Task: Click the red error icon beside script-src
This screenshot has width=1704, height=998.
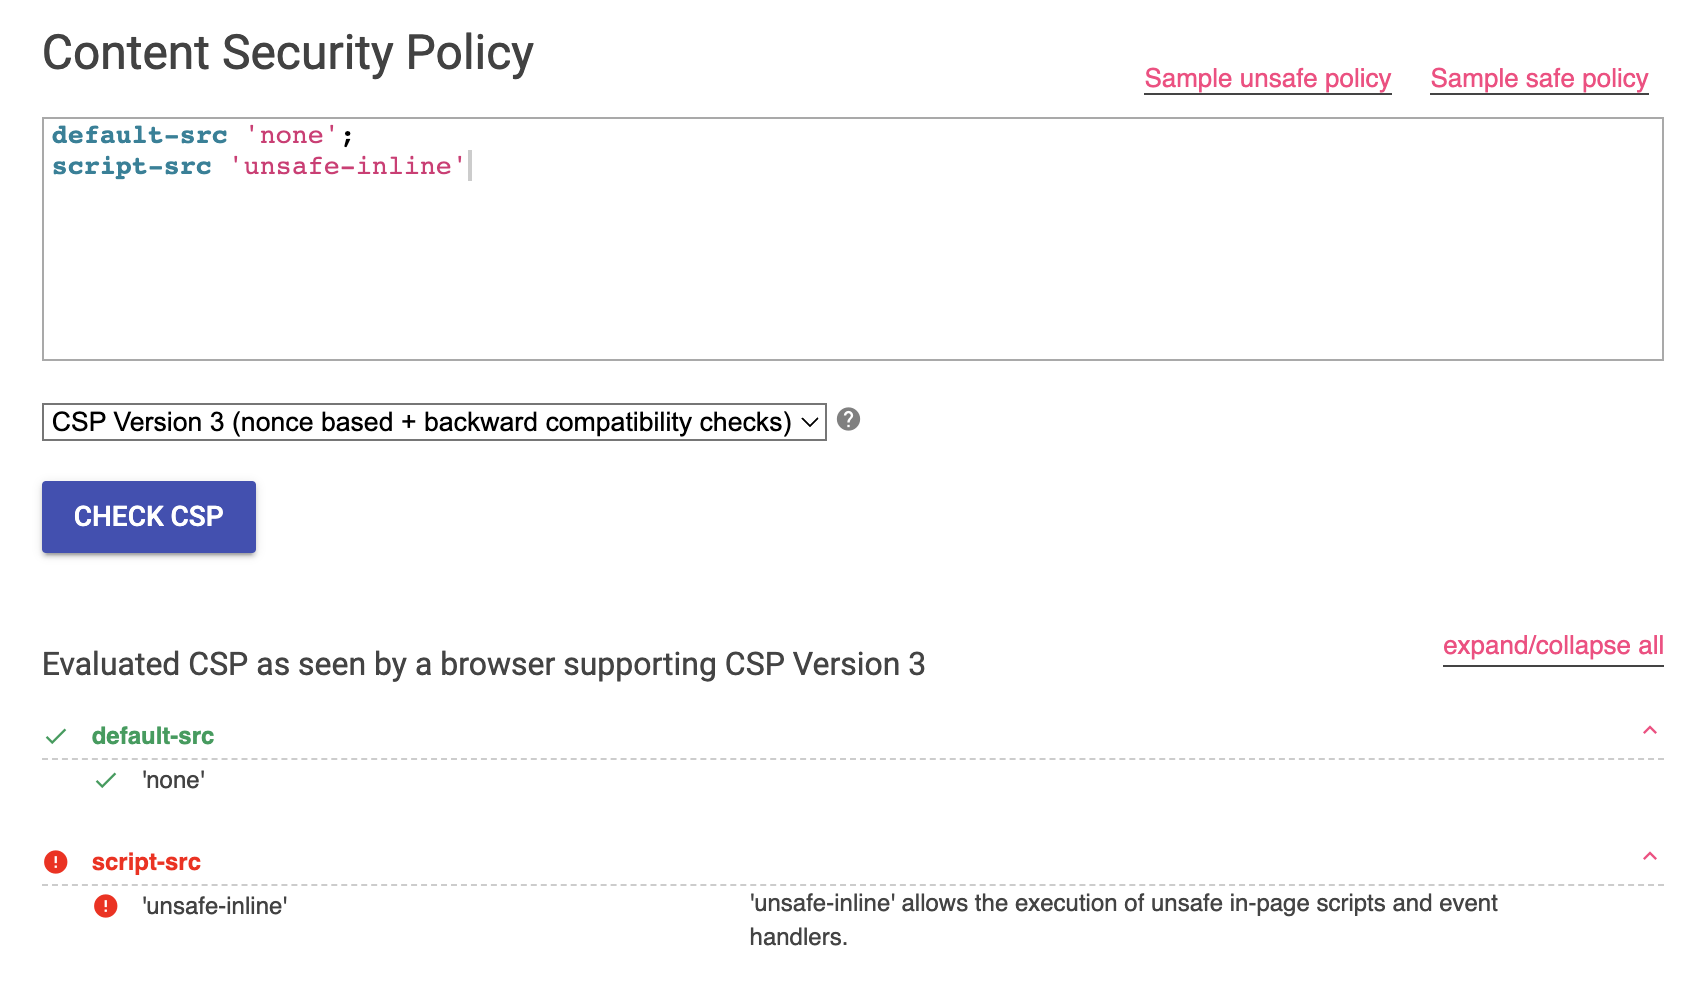Action: click(56, 862)
